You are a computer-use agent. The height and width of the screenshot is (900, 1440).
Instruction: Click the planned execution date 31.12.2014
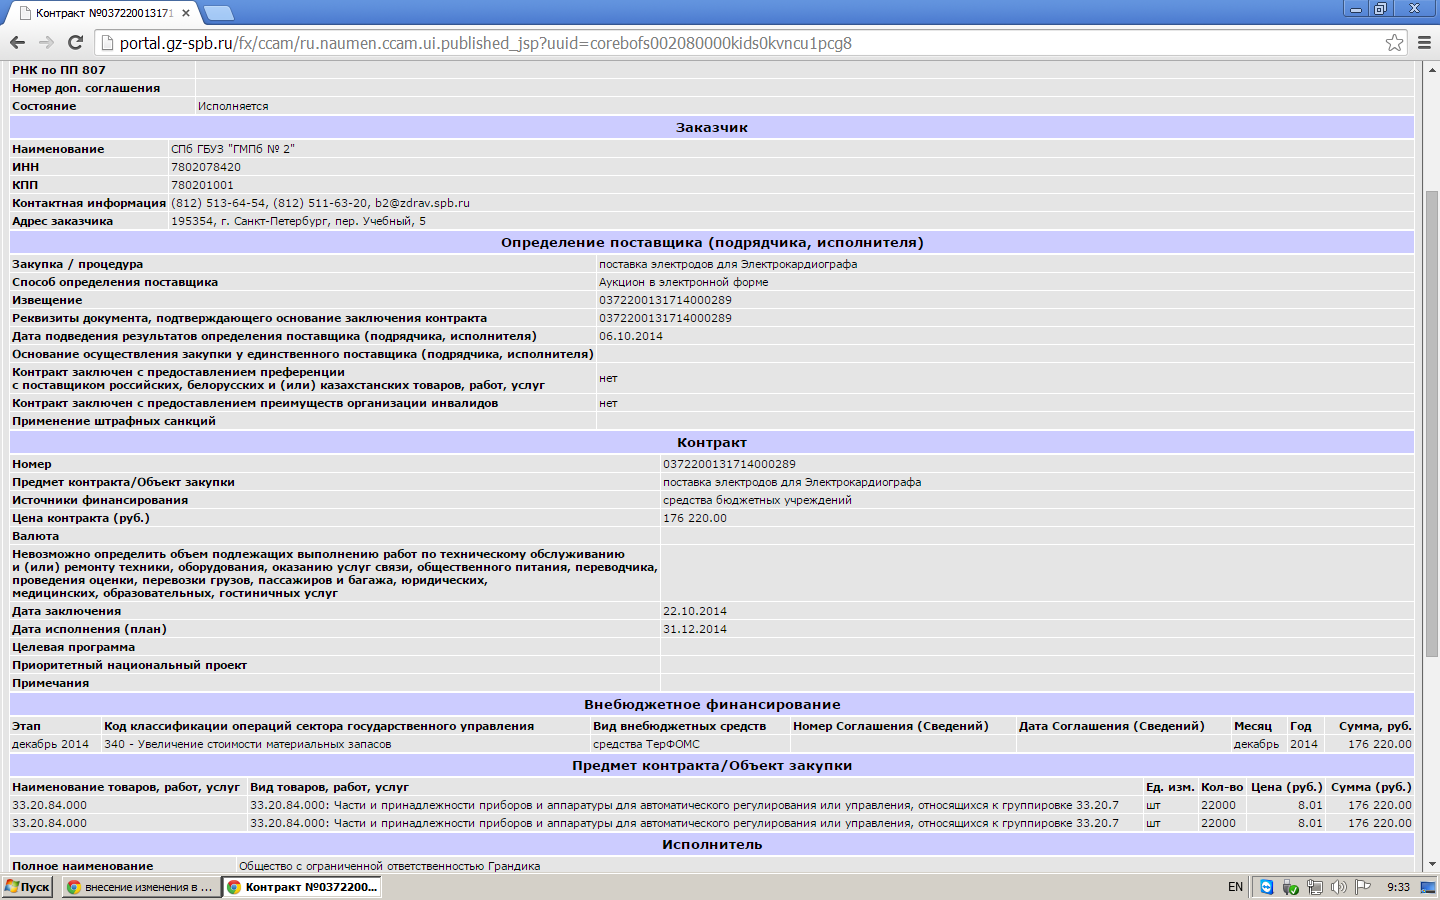point(695,629)
